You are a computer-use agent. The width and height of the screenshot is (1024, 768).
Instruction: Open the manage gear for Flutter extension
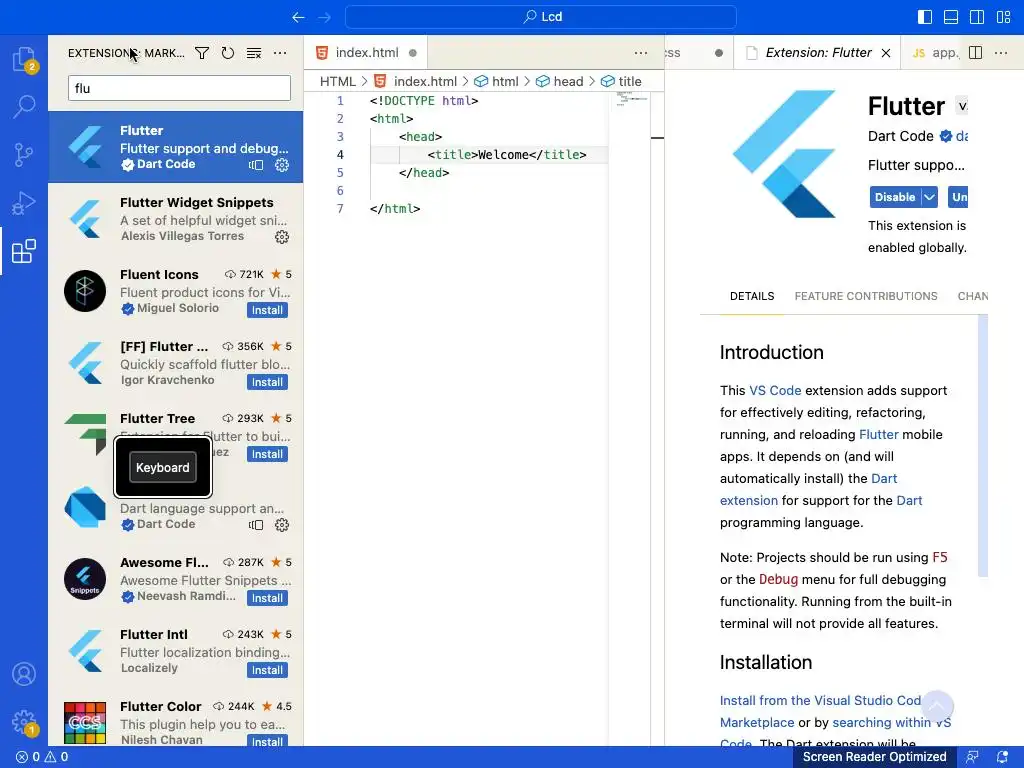click(281, 165)
